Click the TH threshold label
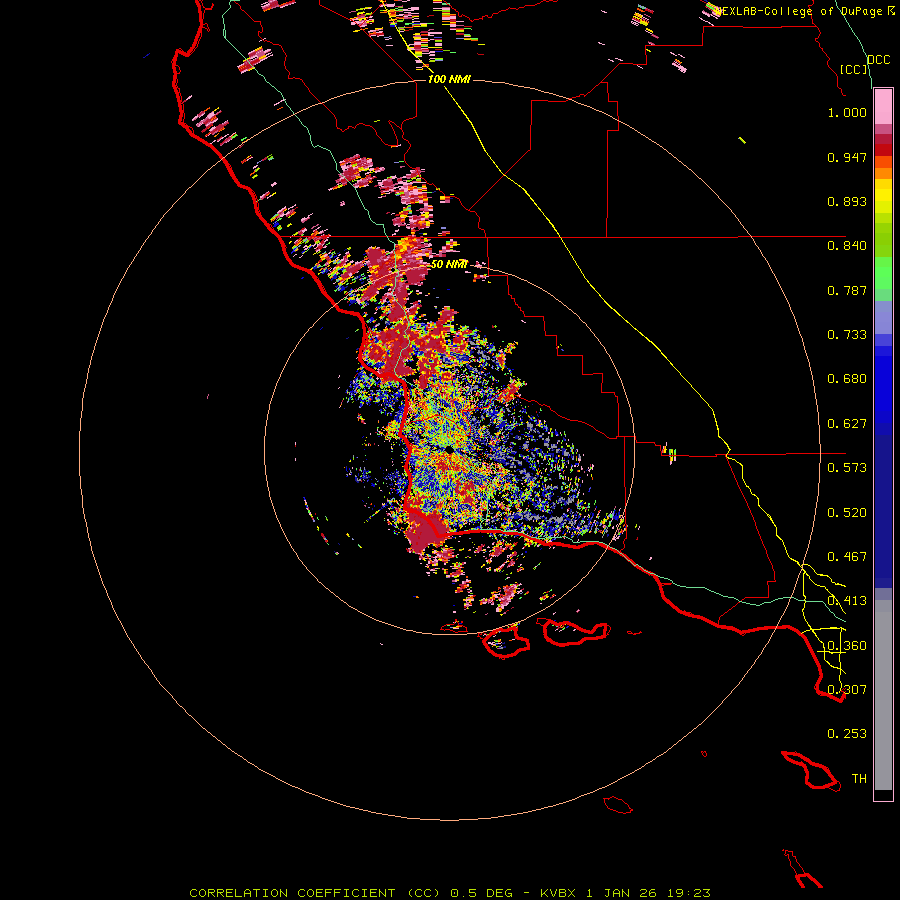Viewport: 900px width, 900px height. (859, 779)
